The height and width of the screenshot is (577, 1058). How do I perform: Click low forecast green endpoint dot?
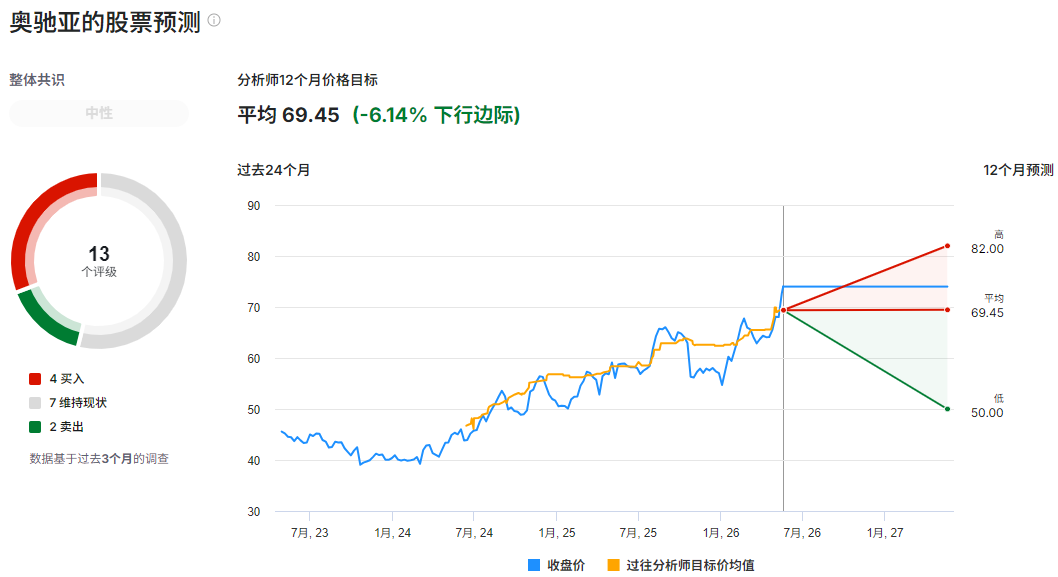(947, 409)
